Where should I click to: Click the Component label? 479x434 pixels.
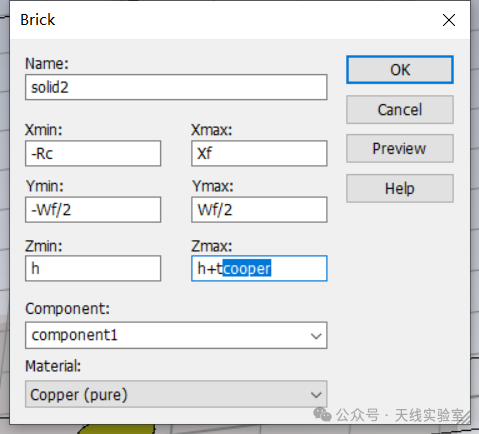click(x=67, y=309)
